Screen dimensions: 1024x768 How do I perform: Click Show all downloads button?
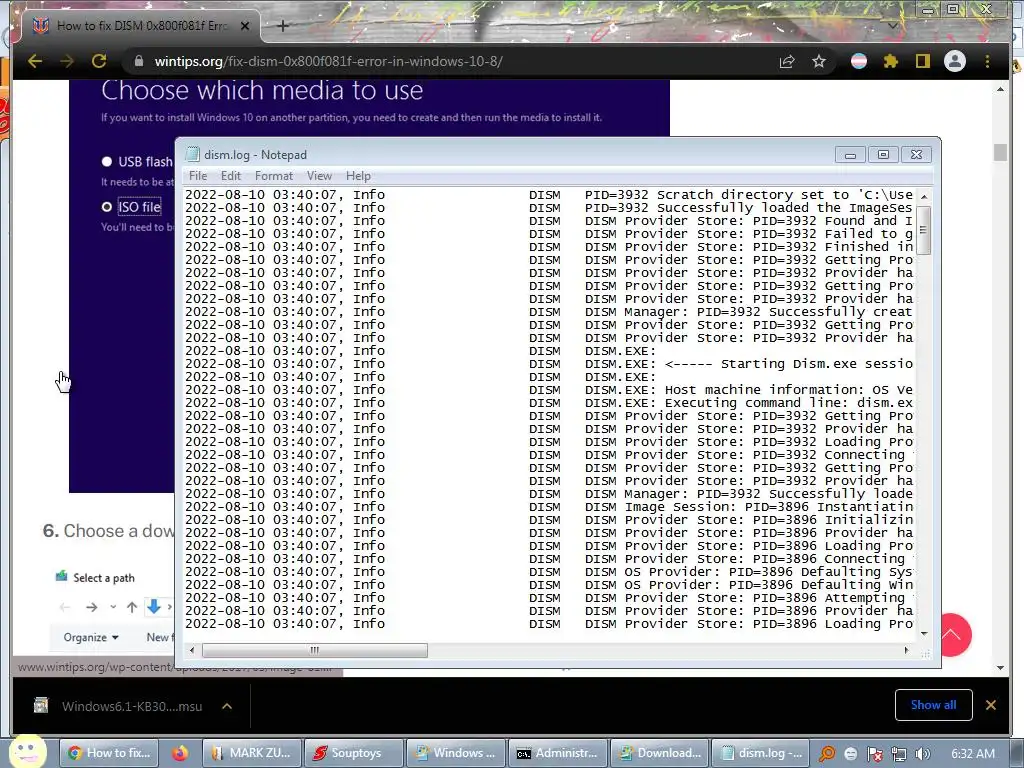coord(933,705)
